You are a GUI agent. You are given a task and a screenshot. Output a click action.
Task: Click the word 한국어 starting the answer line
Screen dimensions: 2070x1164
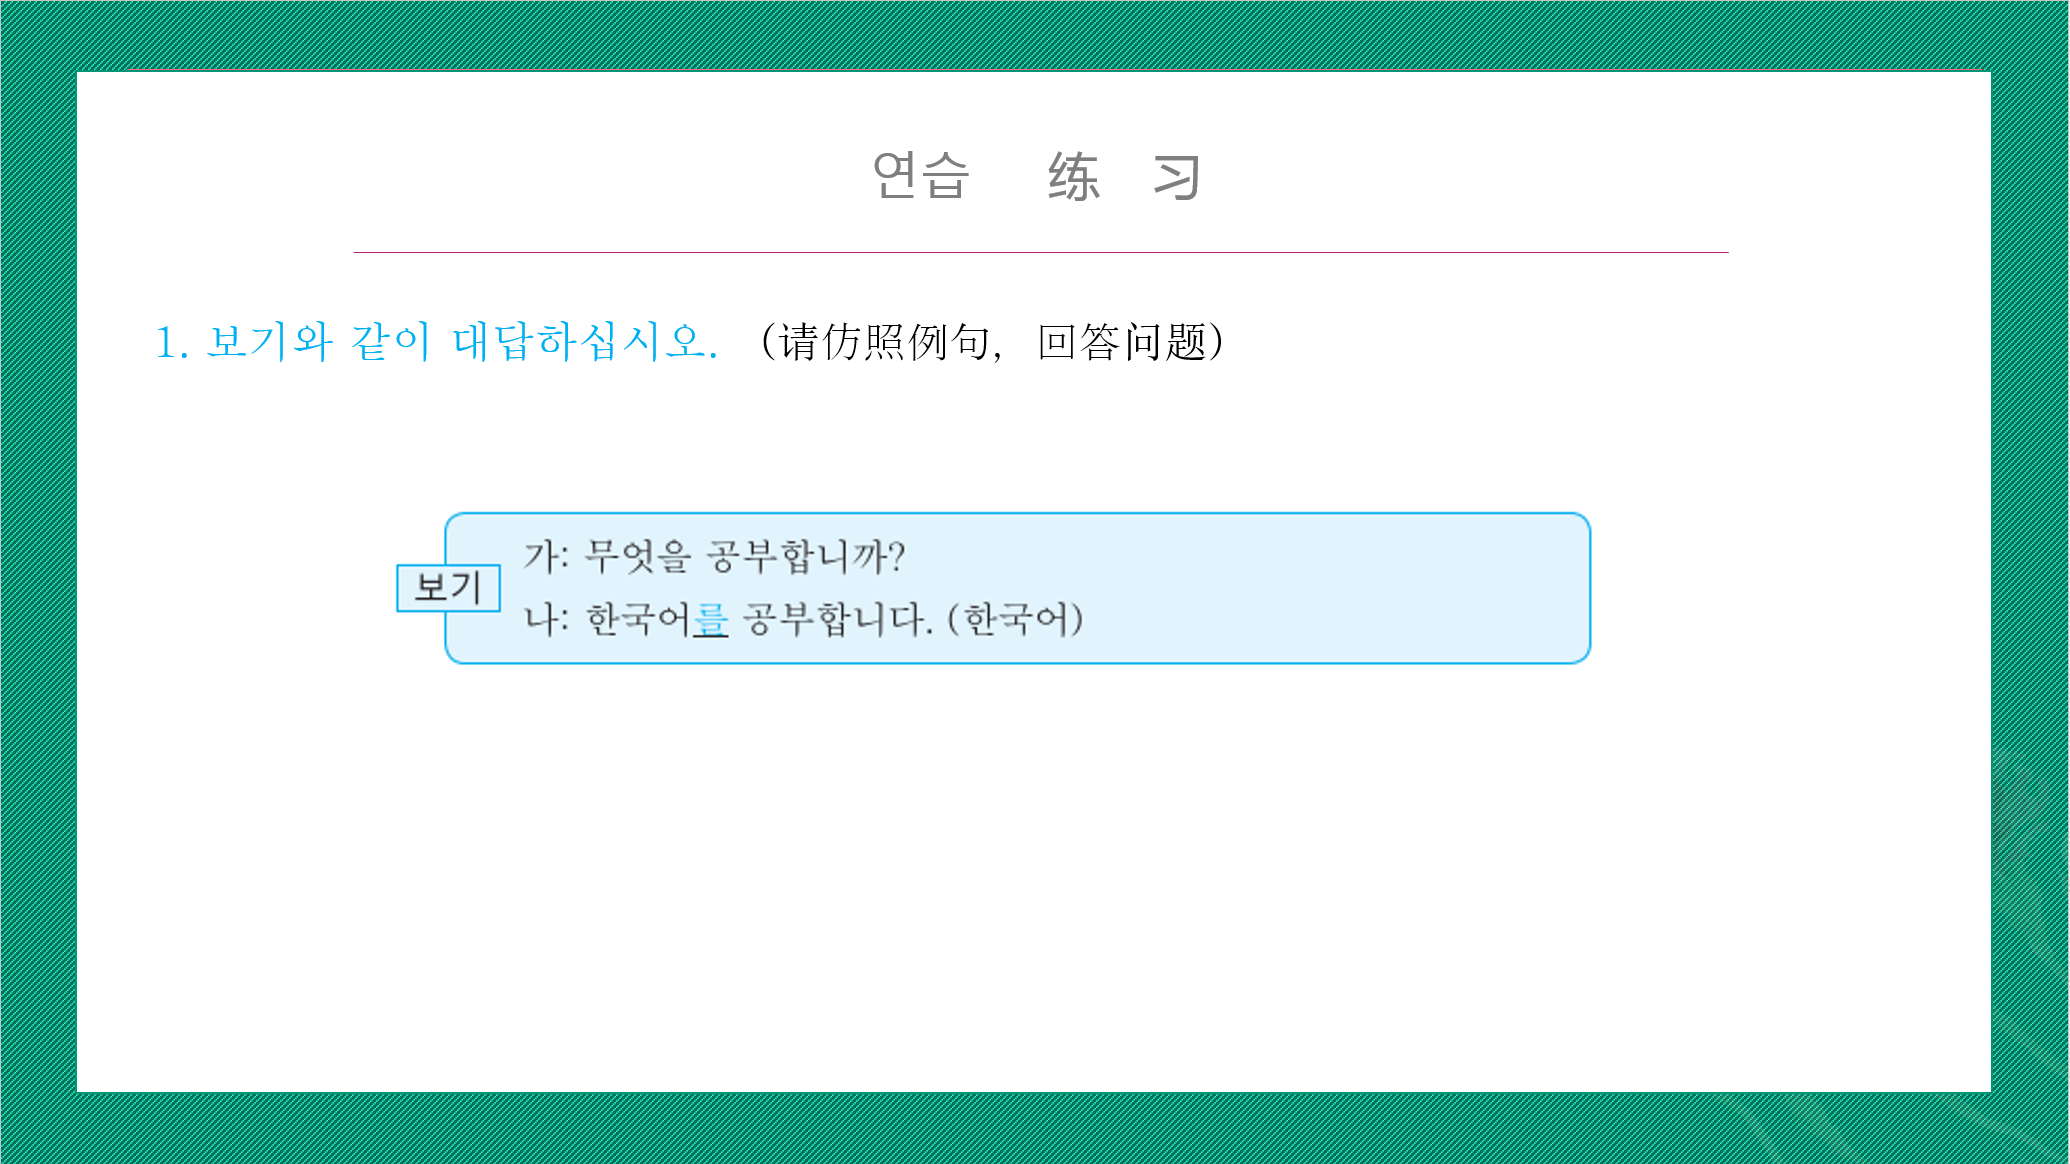[x=638, y=619]
